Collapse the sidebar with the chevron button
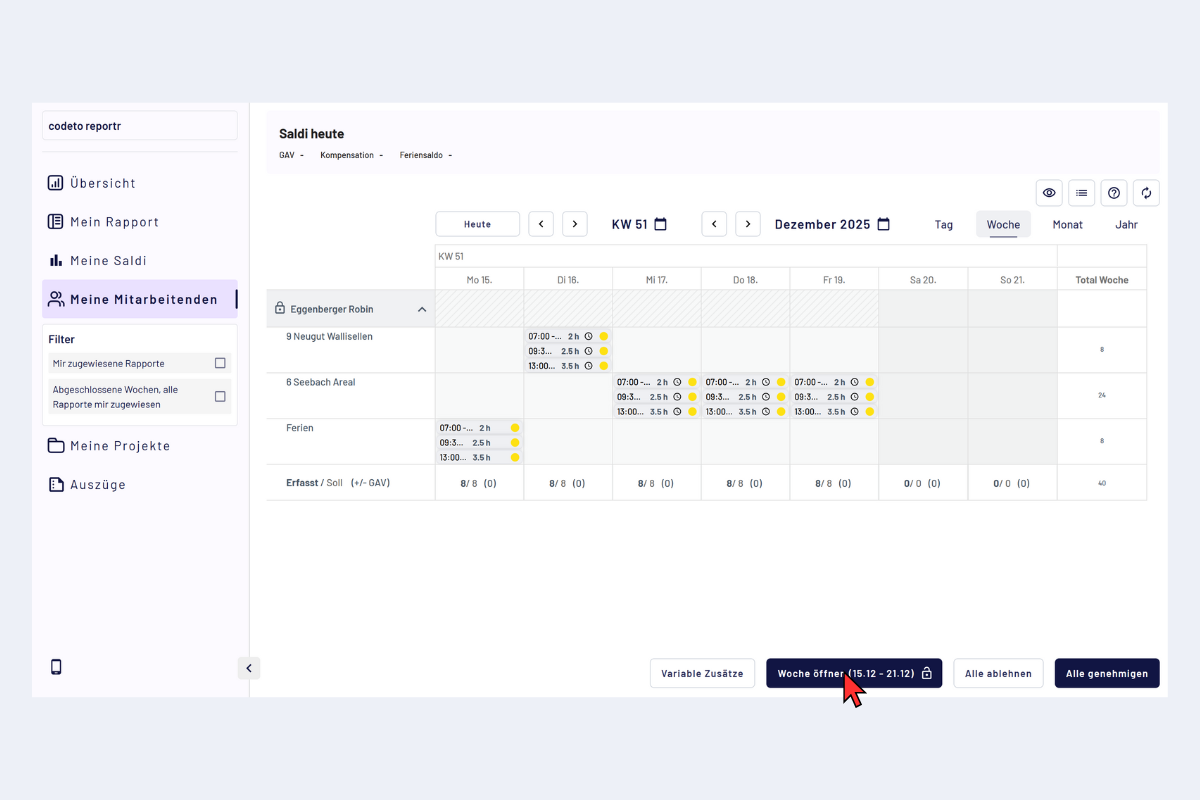The height and width of the screenshot is (800, 1200). (x=249, y=668)
